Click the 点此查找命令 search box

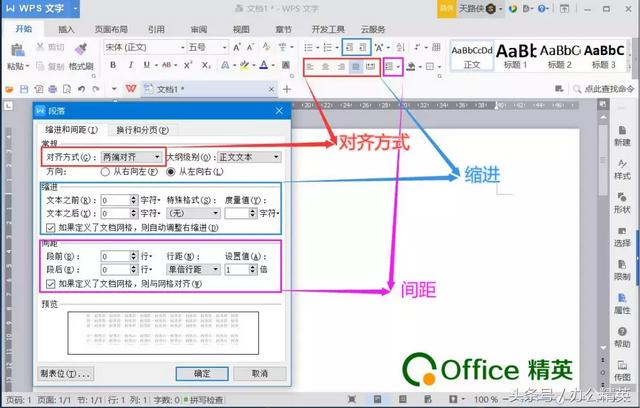pyautogui.click(x=604, y=89)
